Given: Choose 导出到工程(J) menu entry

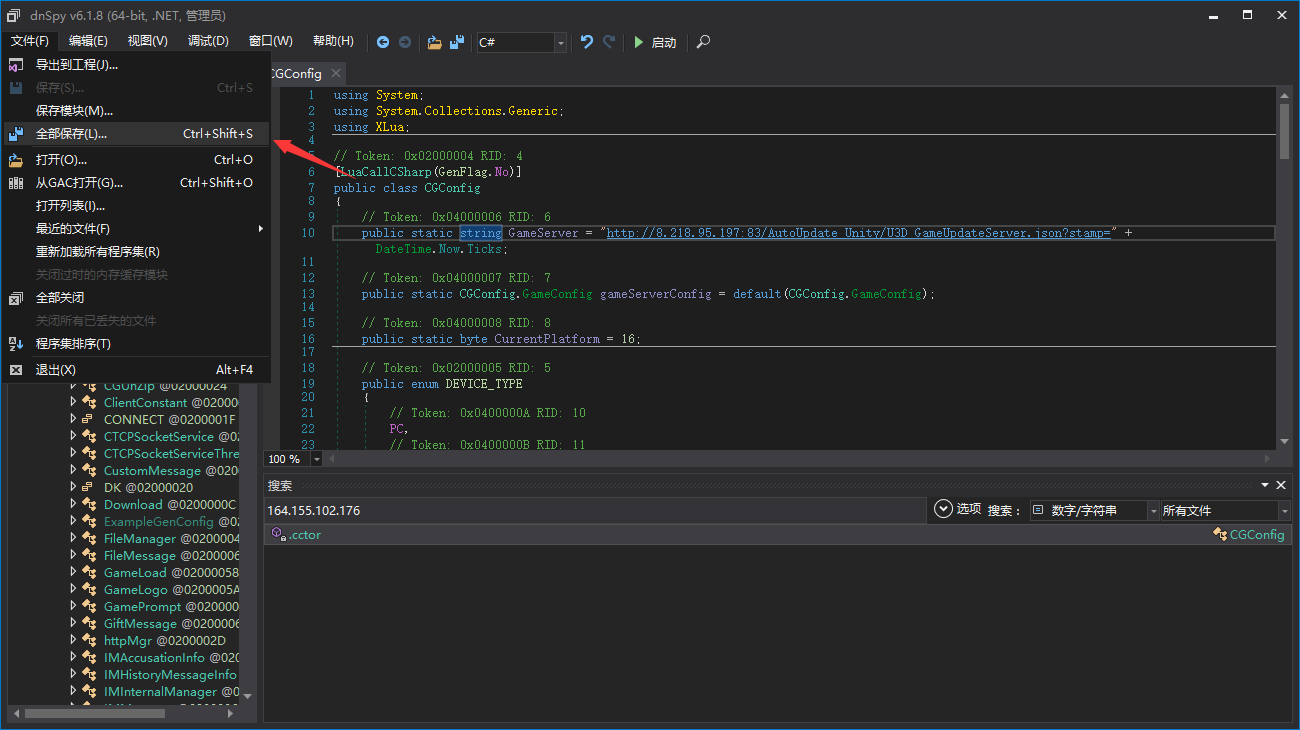Looking at the screenshot, I should tap(77, 65).
